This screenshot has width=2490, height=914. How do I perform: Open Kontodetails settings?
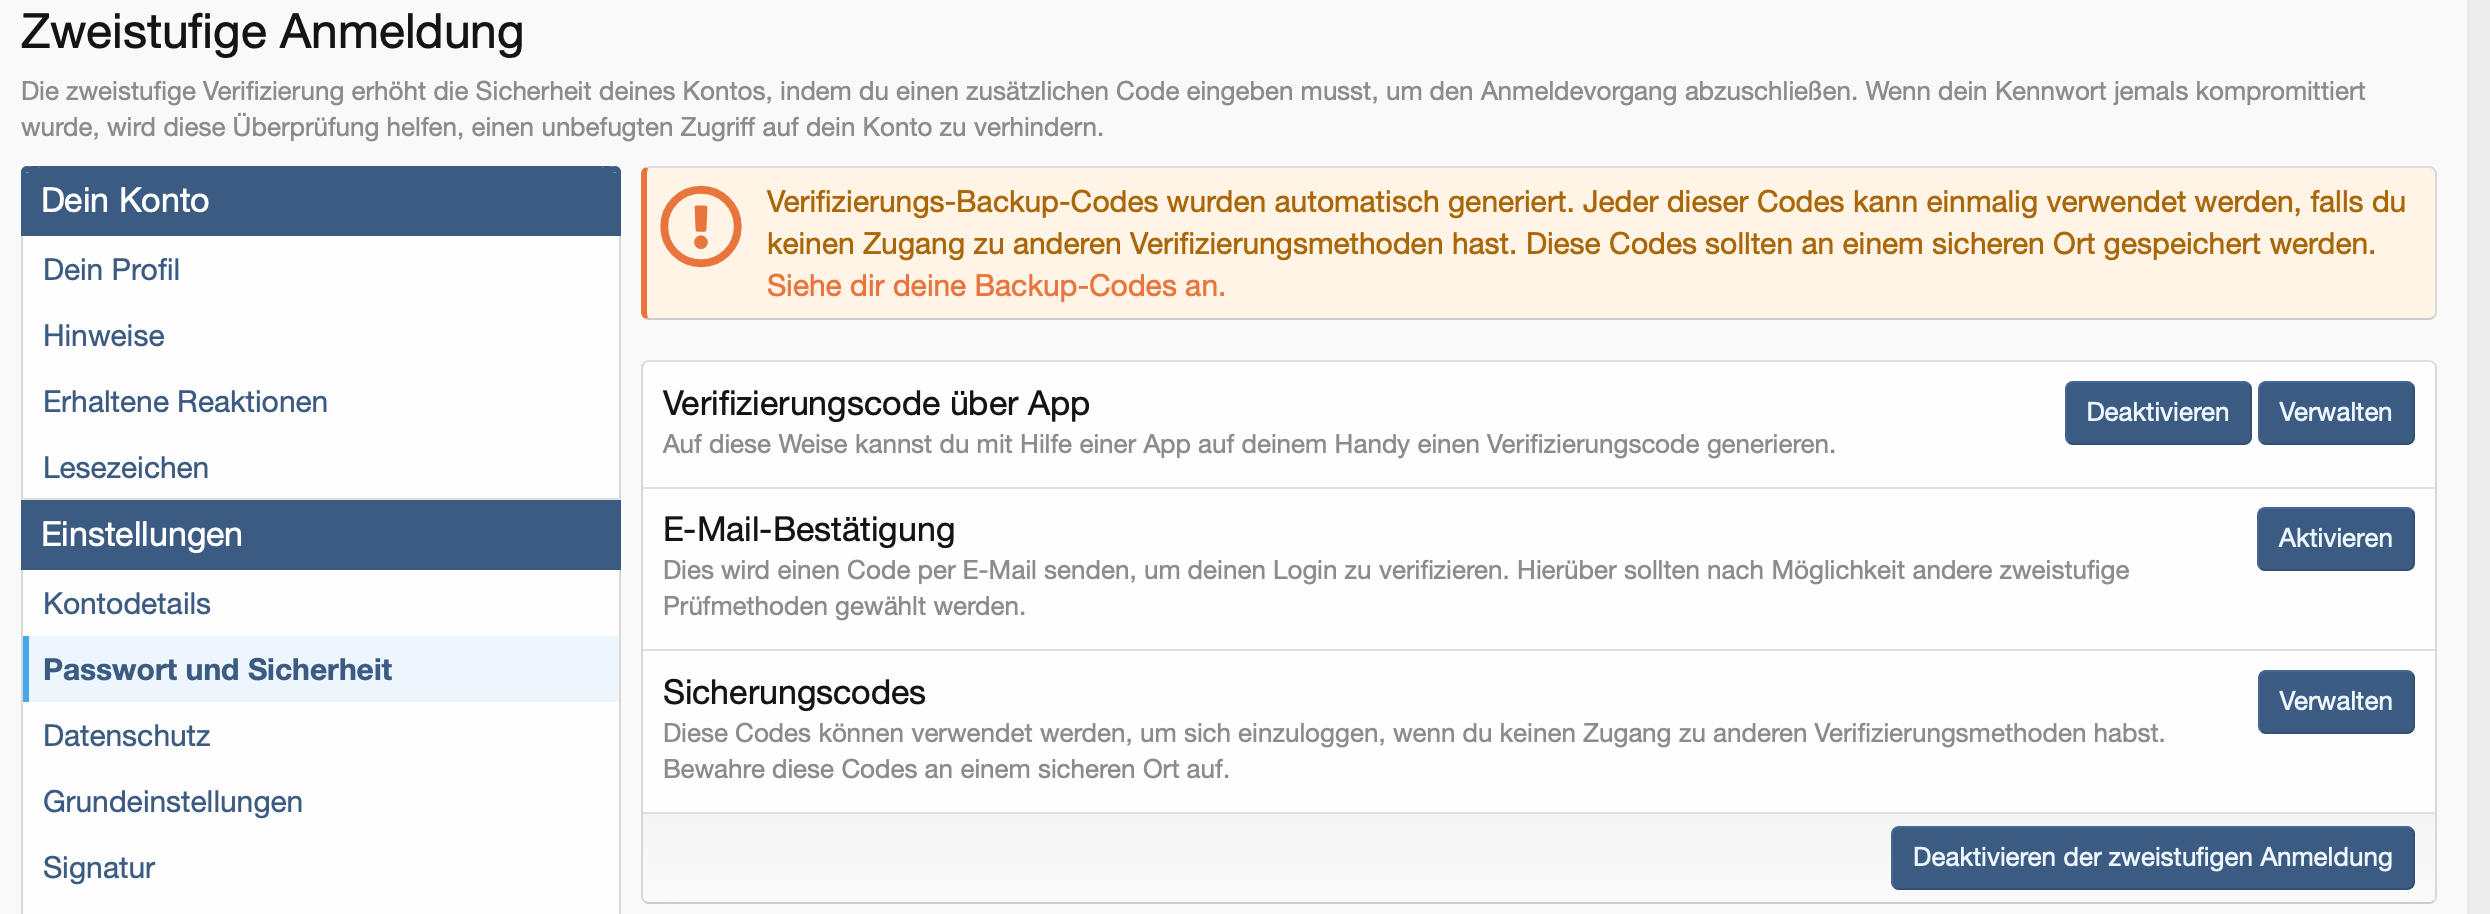(127, 604)
